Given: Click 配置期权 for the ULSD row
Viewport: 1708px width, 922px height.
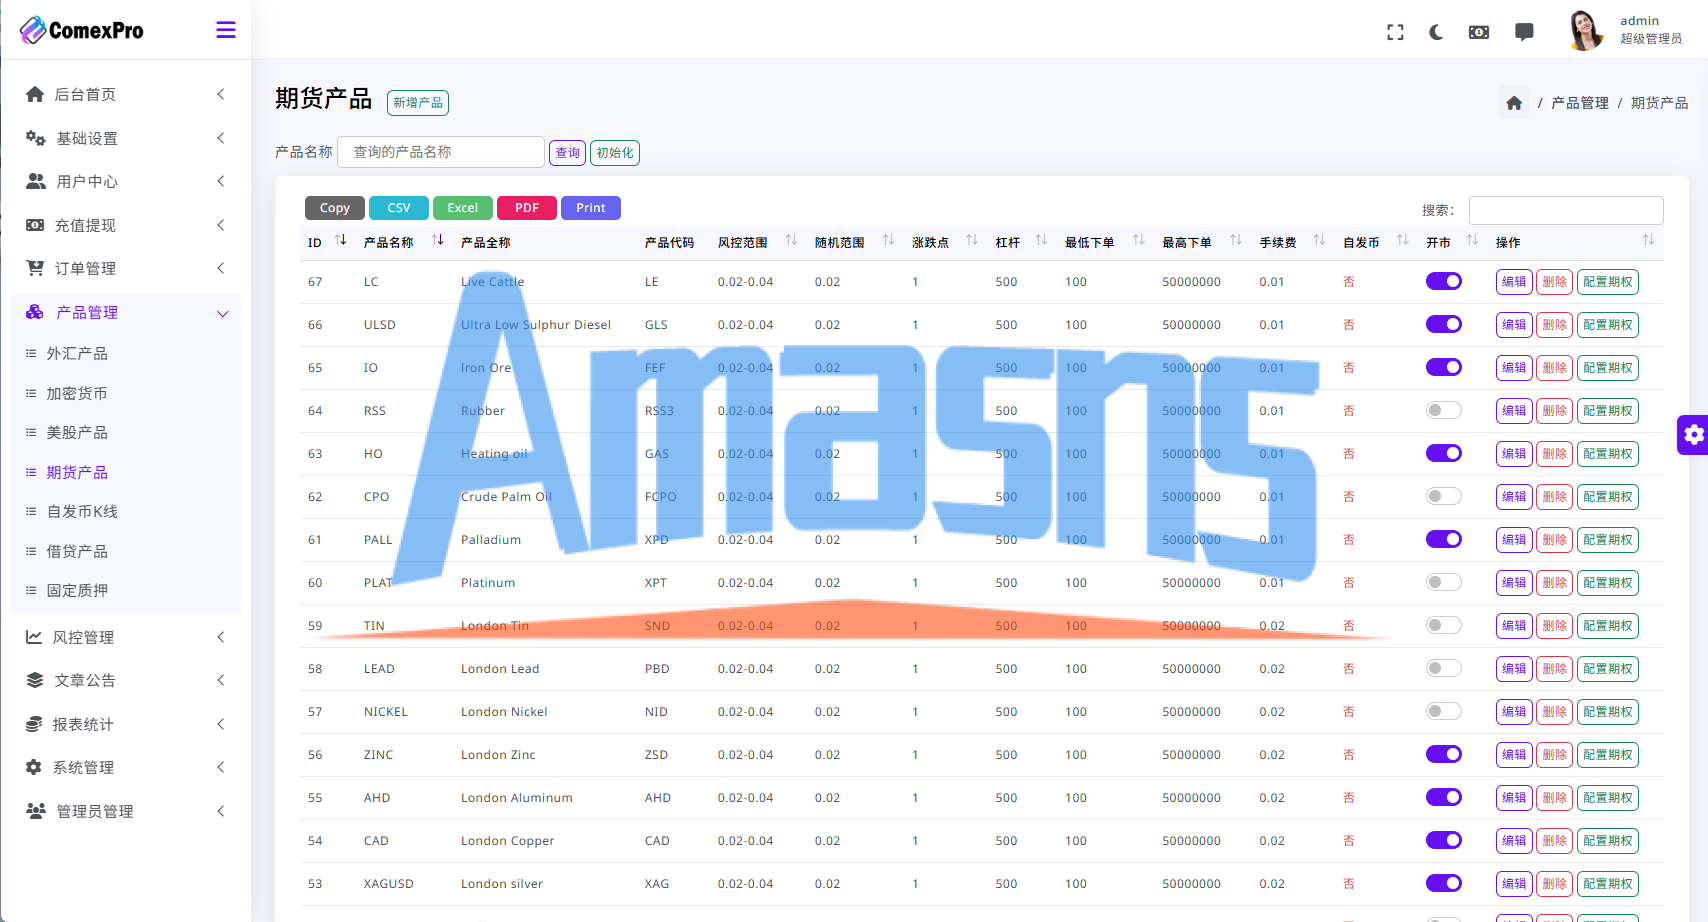Looking at the screenshot, I should pyautogui.click(x=1608, y=325).
